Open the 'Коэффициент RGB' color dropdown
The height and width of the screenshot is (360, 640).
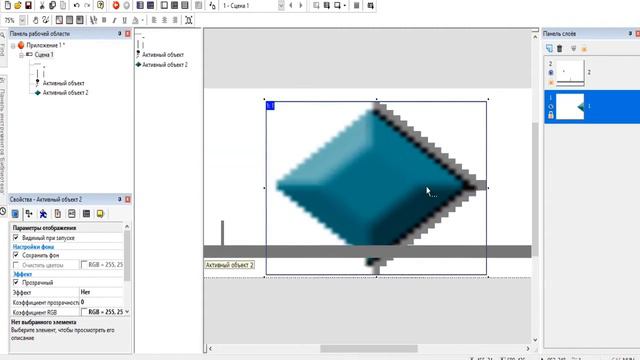point(127,311)
